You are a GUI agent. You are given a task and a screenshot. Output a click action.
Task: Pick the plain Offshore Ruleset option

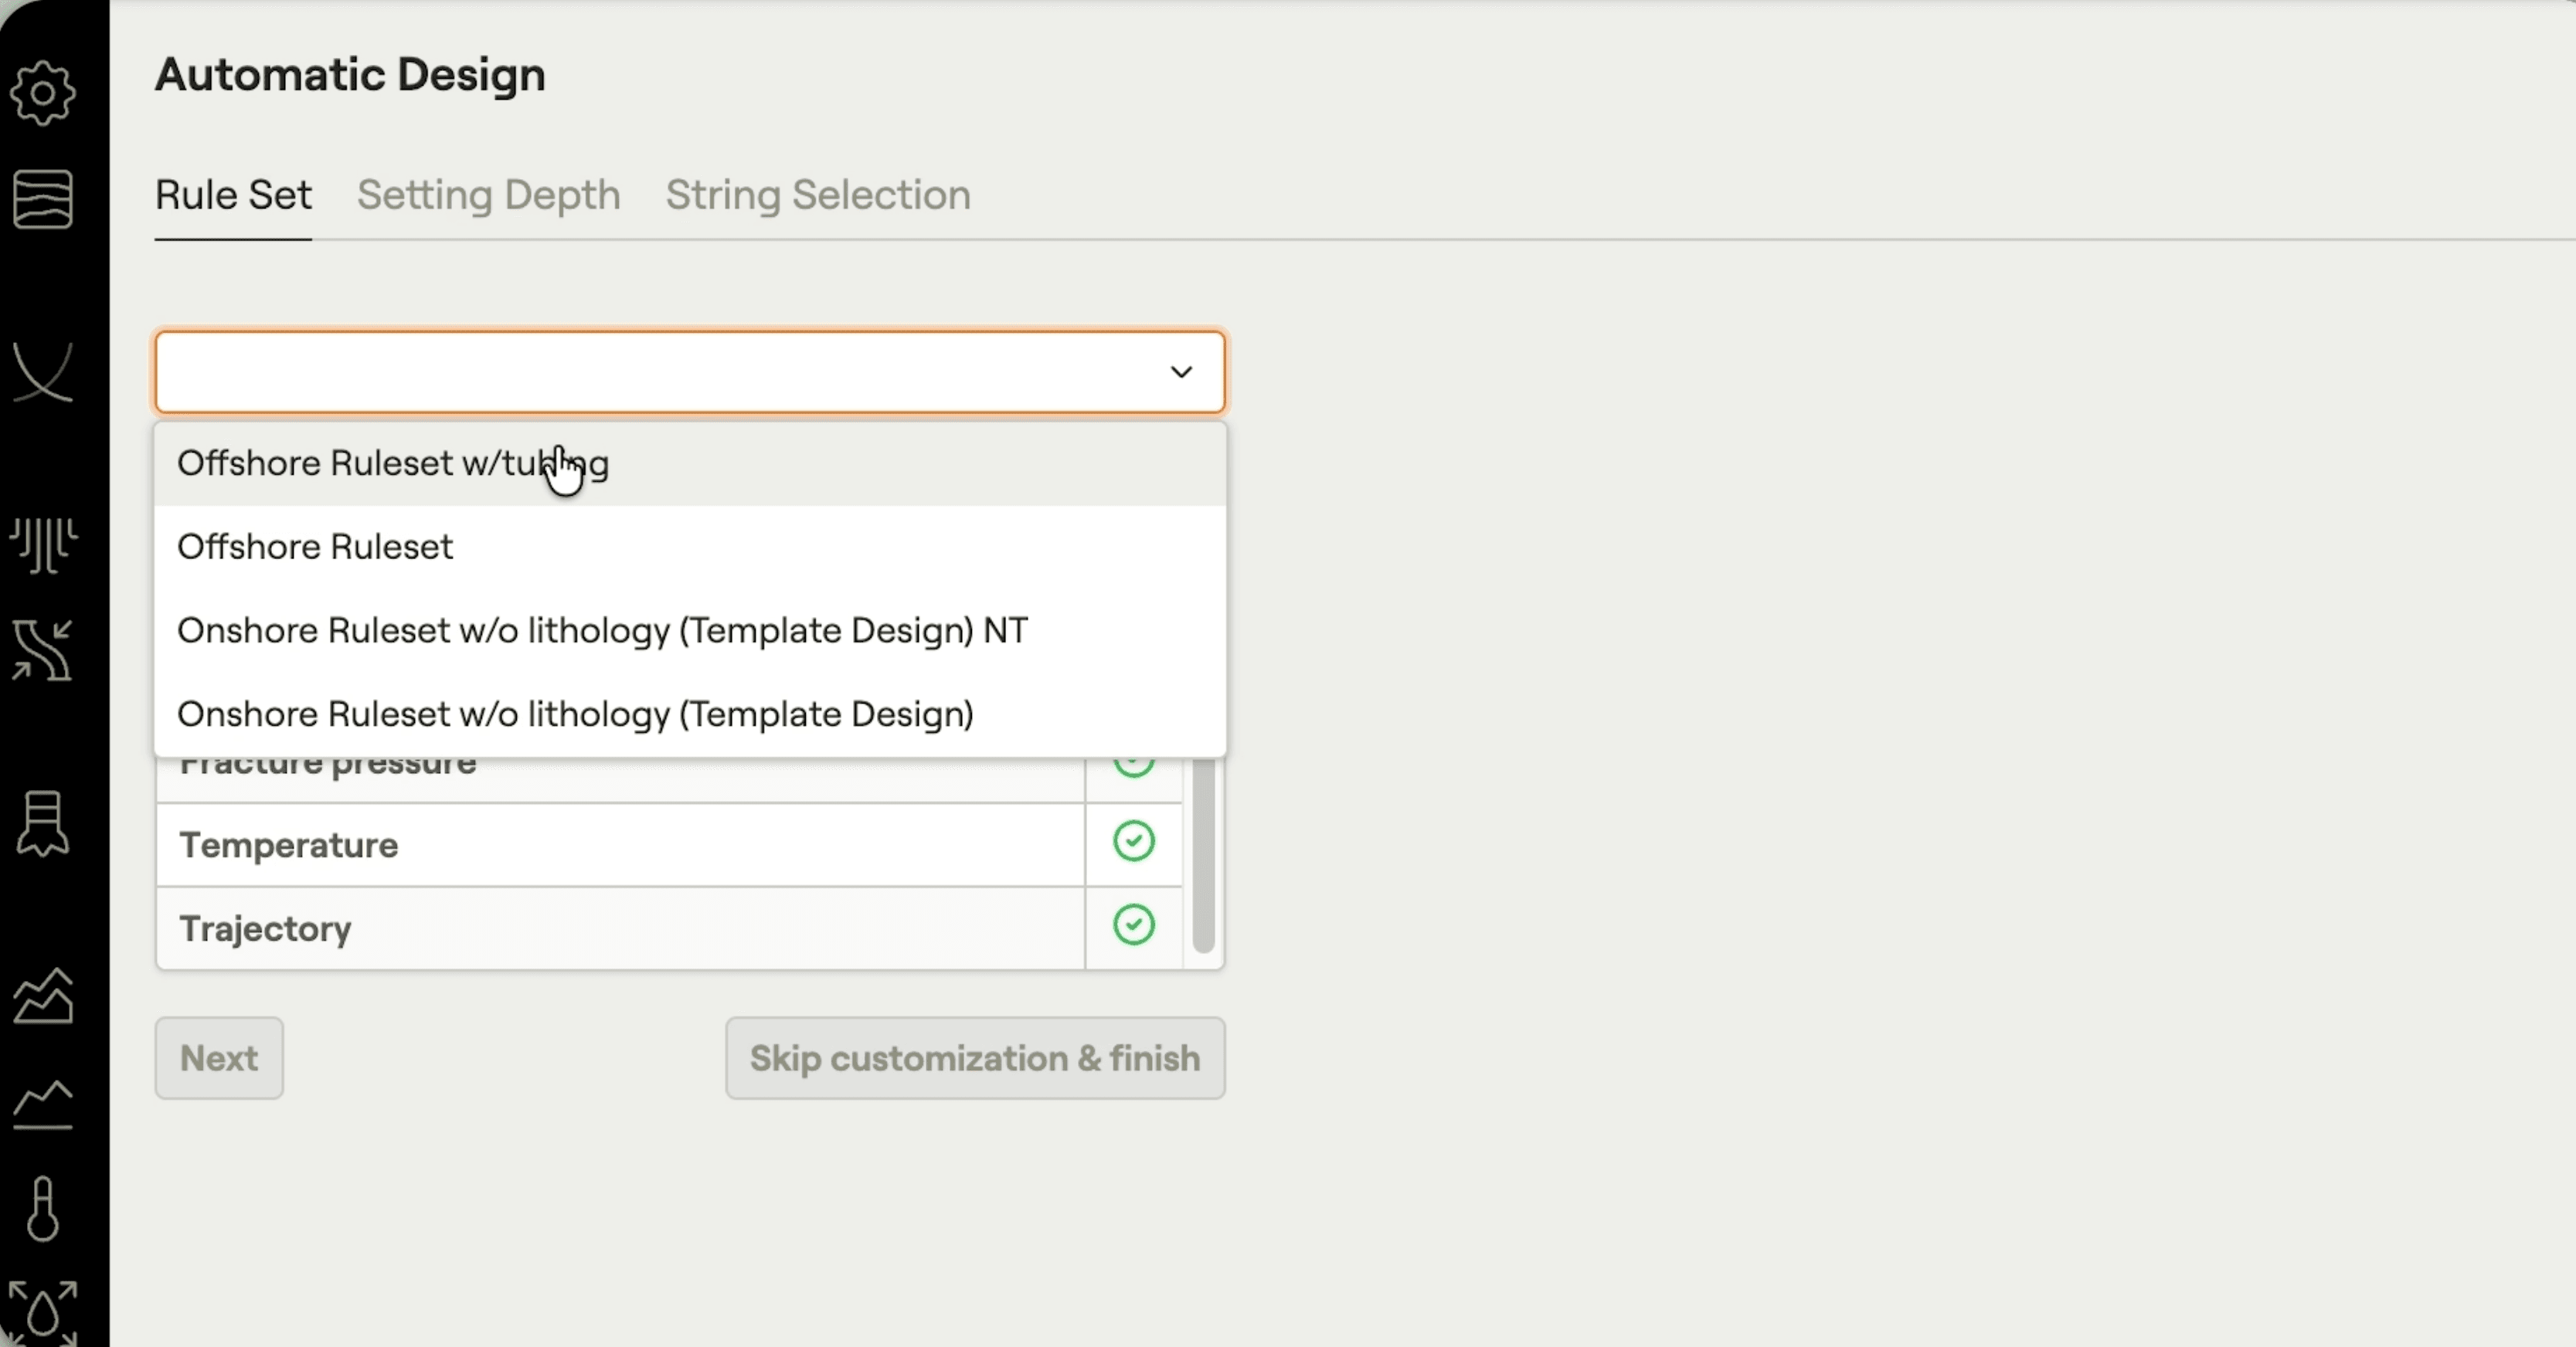pyautogui.click(x=315, y=547)
